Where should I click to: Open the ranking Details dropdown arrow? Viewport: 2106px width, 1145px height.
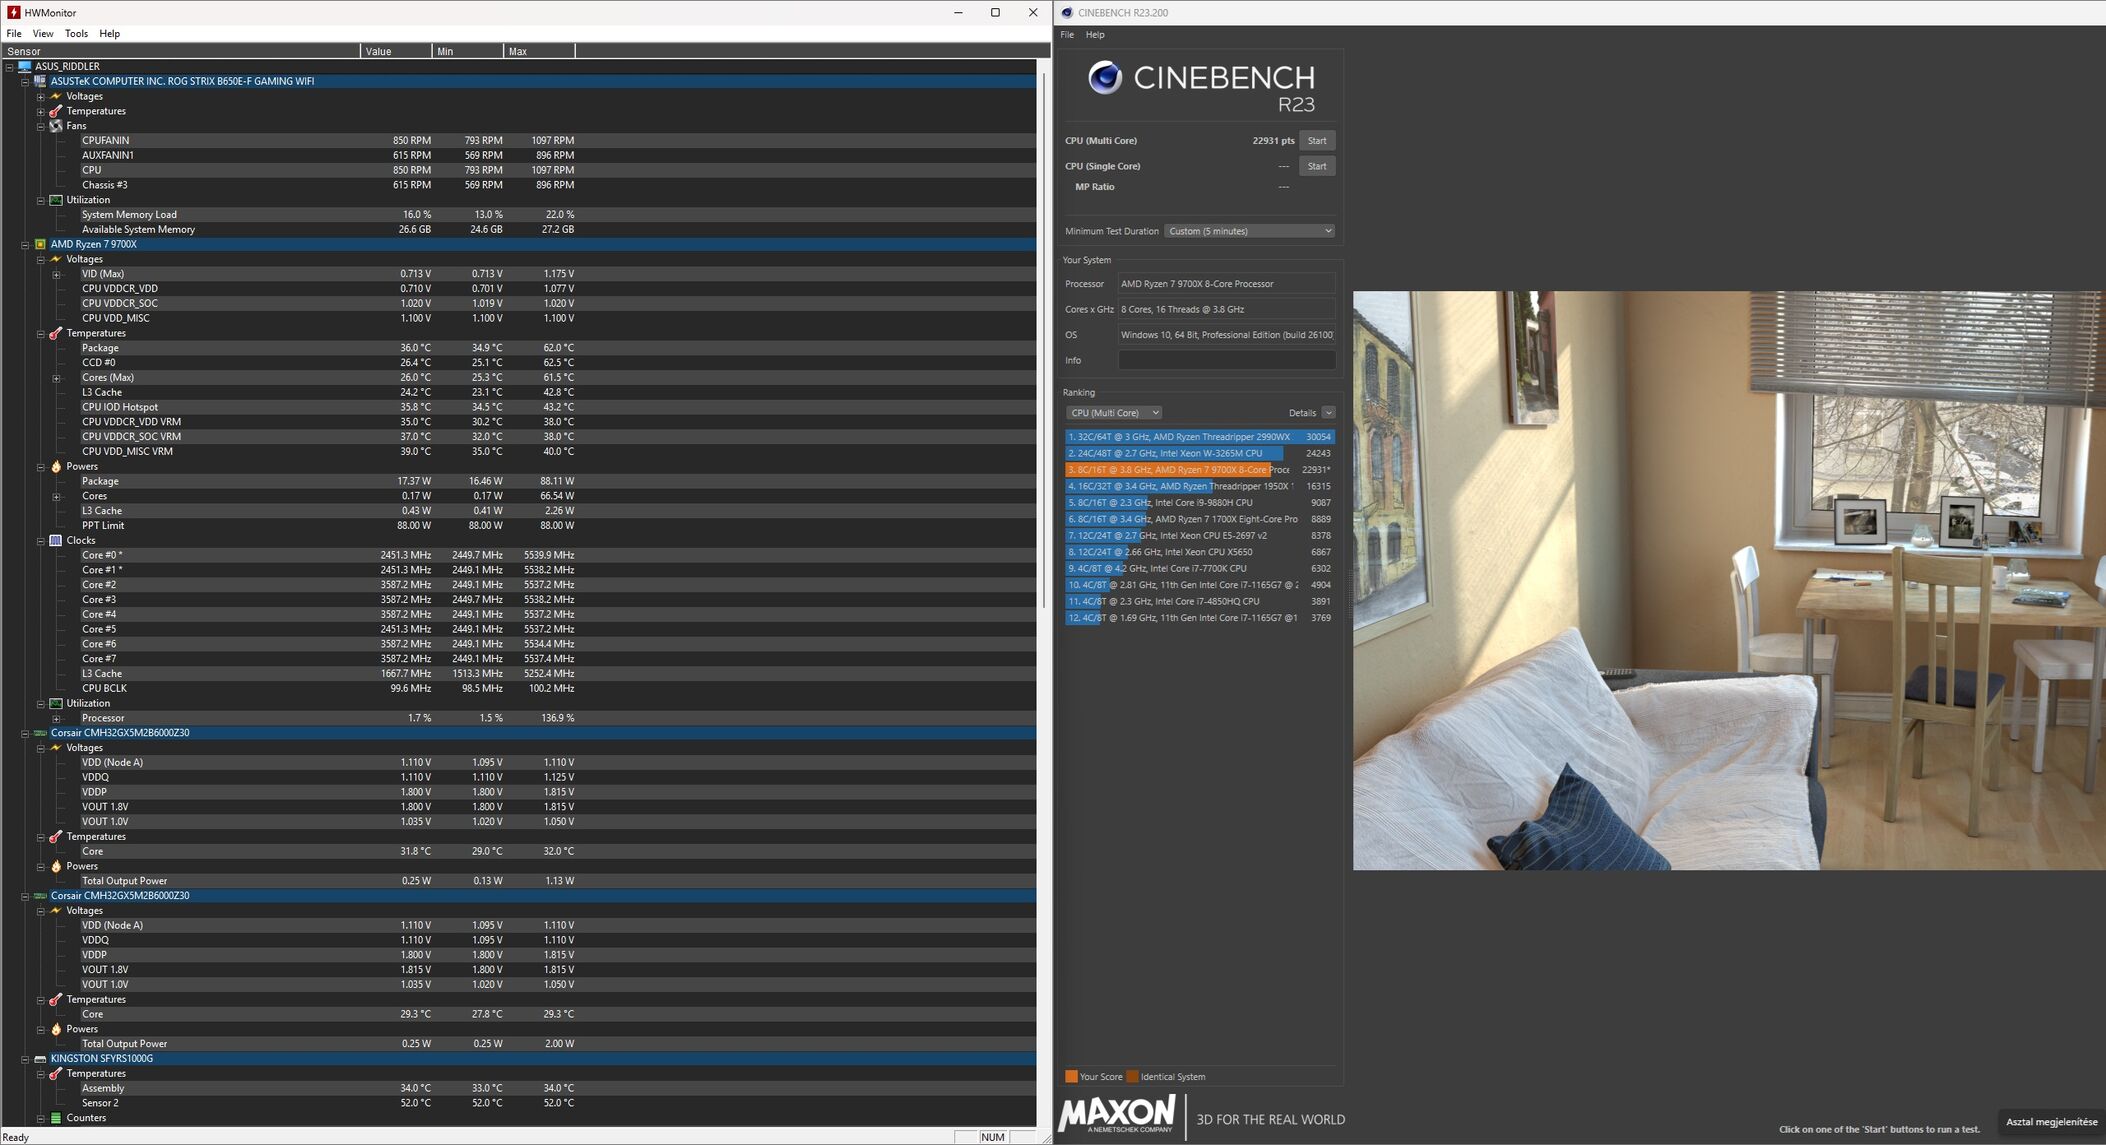[1328, 413]
